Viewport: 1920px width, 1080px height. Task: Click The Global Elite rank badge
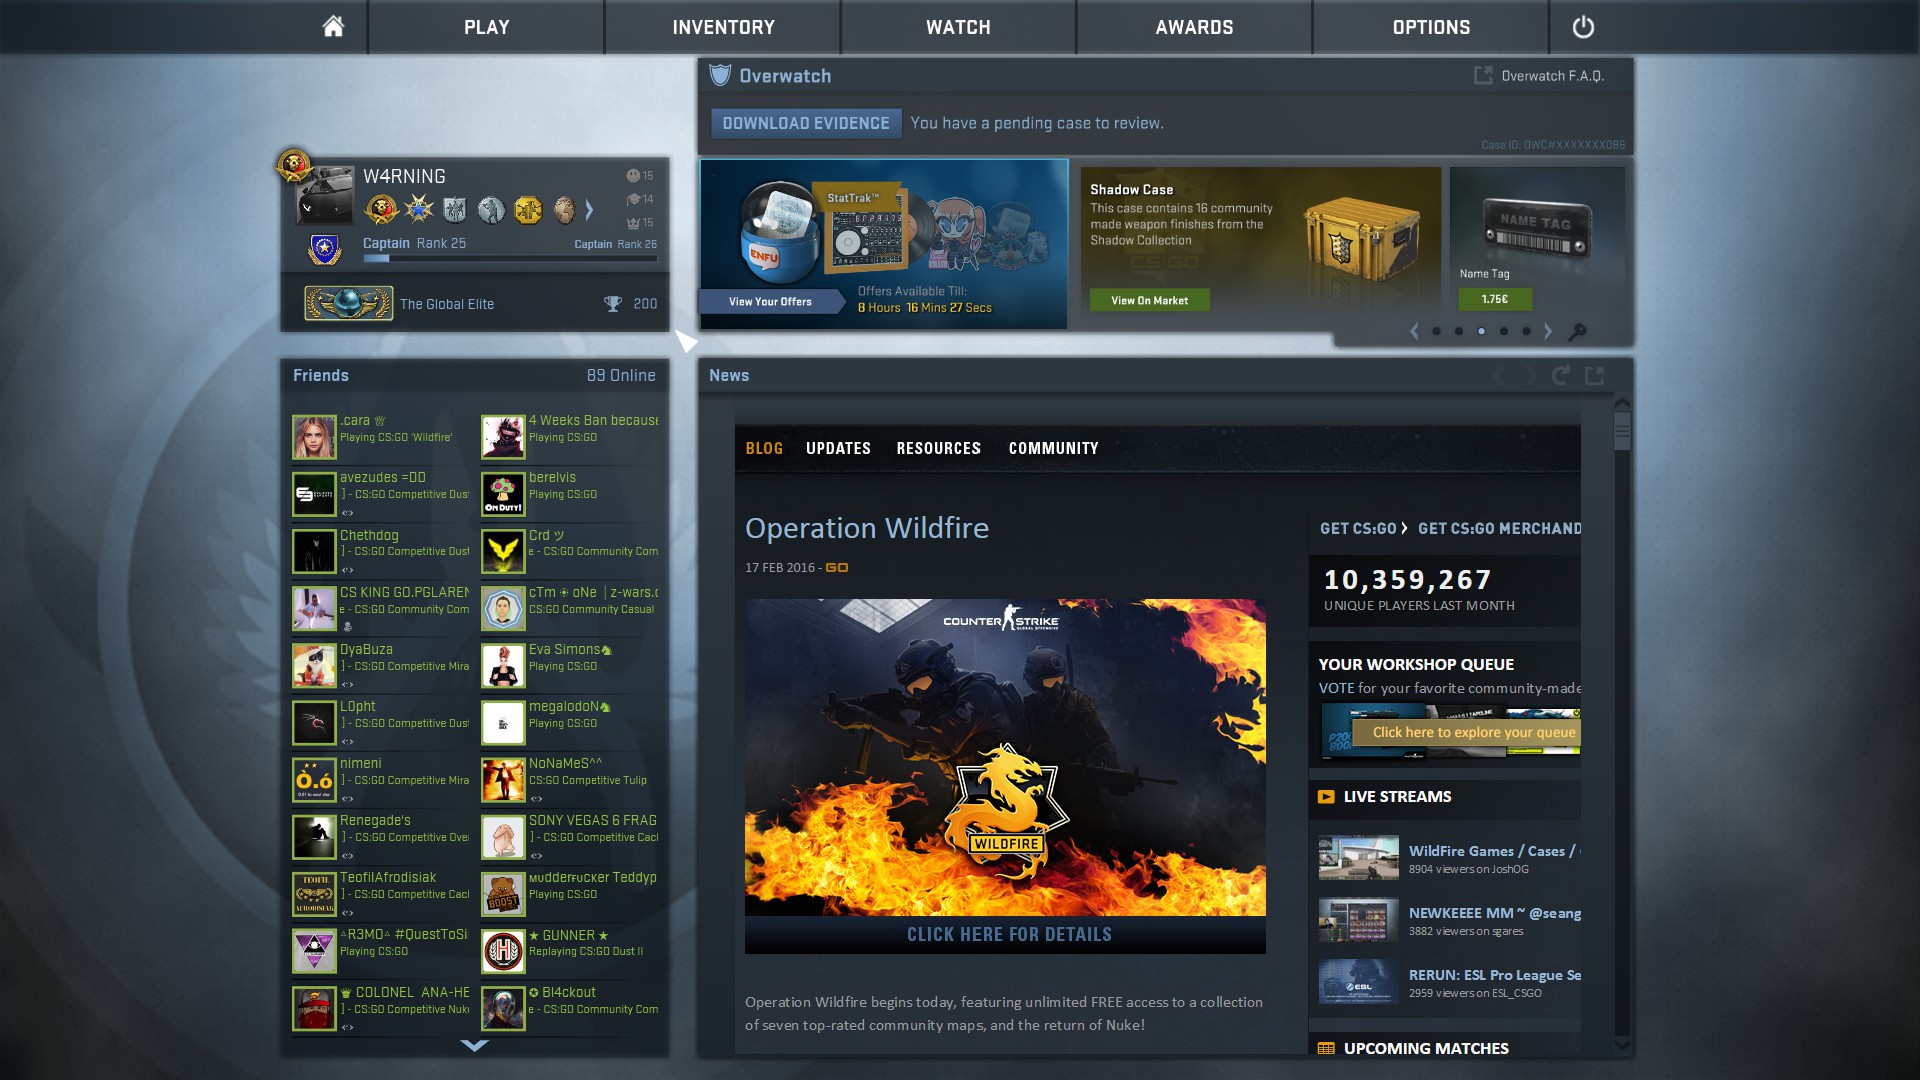click(x=348, y=303)
